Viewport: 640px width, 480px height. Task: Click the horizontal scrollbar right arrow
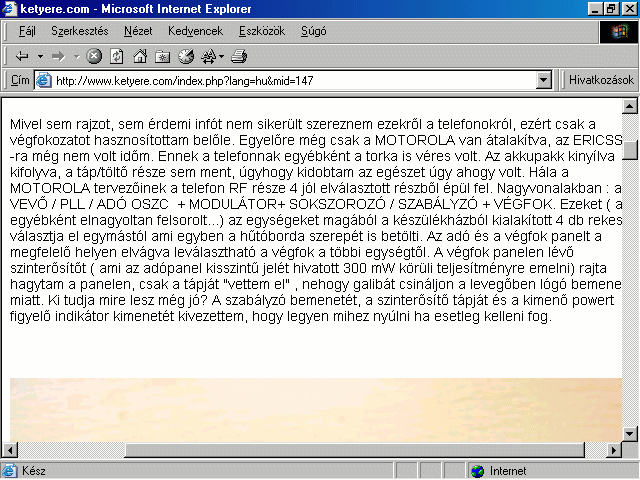[x=614, y=450]
